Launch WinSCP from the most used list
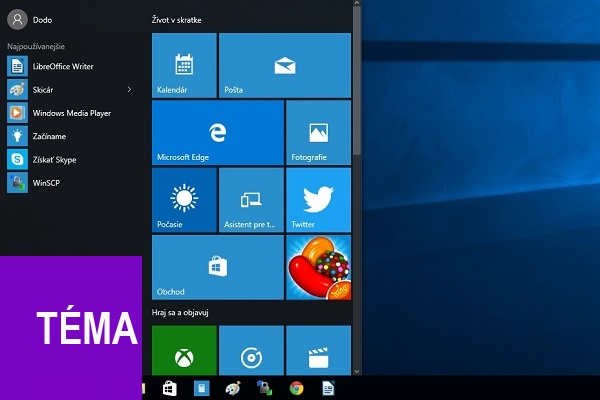This screenshot has height=400, width=600. 70,183
